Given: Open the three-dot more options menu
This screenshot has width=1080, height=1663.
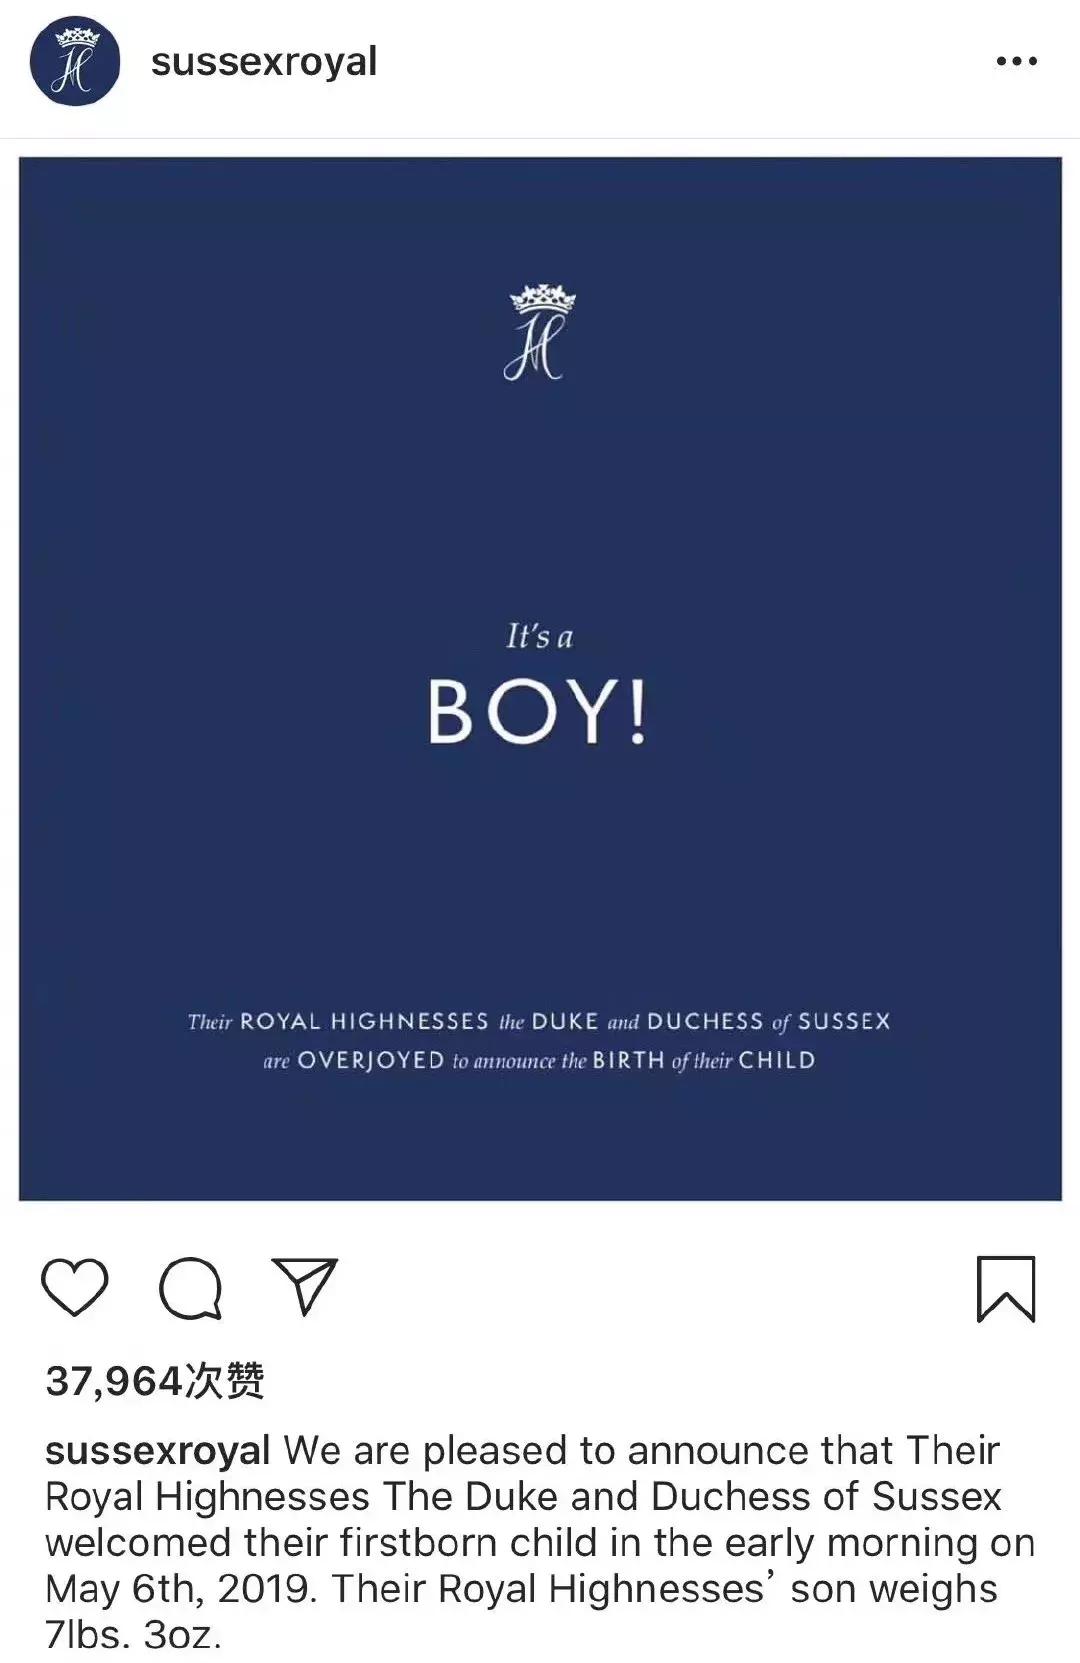Looking at the screenshot, I should click(1016, 62).
